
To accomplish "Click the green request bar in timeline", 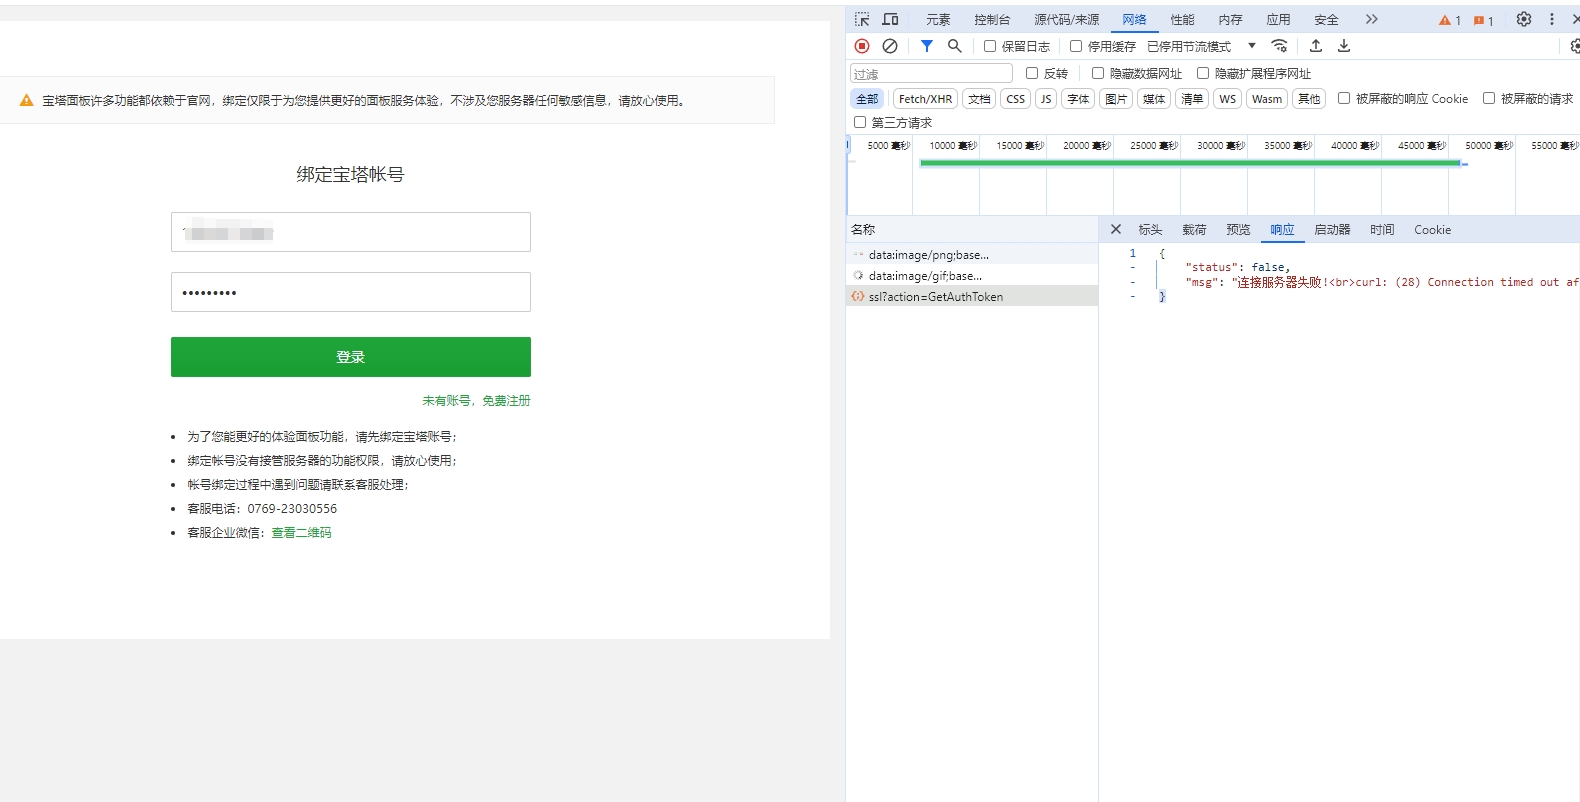I will [x=1190, y=163].
